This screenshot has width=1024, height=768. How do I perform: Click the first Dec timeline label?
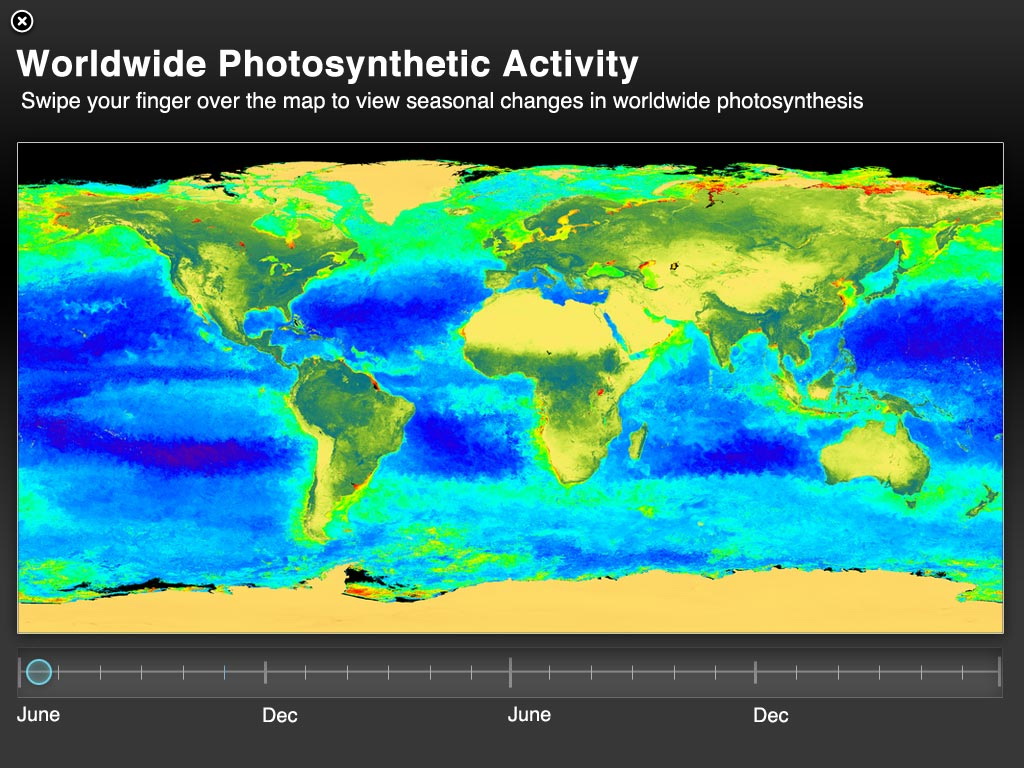(x=280, y=715)
